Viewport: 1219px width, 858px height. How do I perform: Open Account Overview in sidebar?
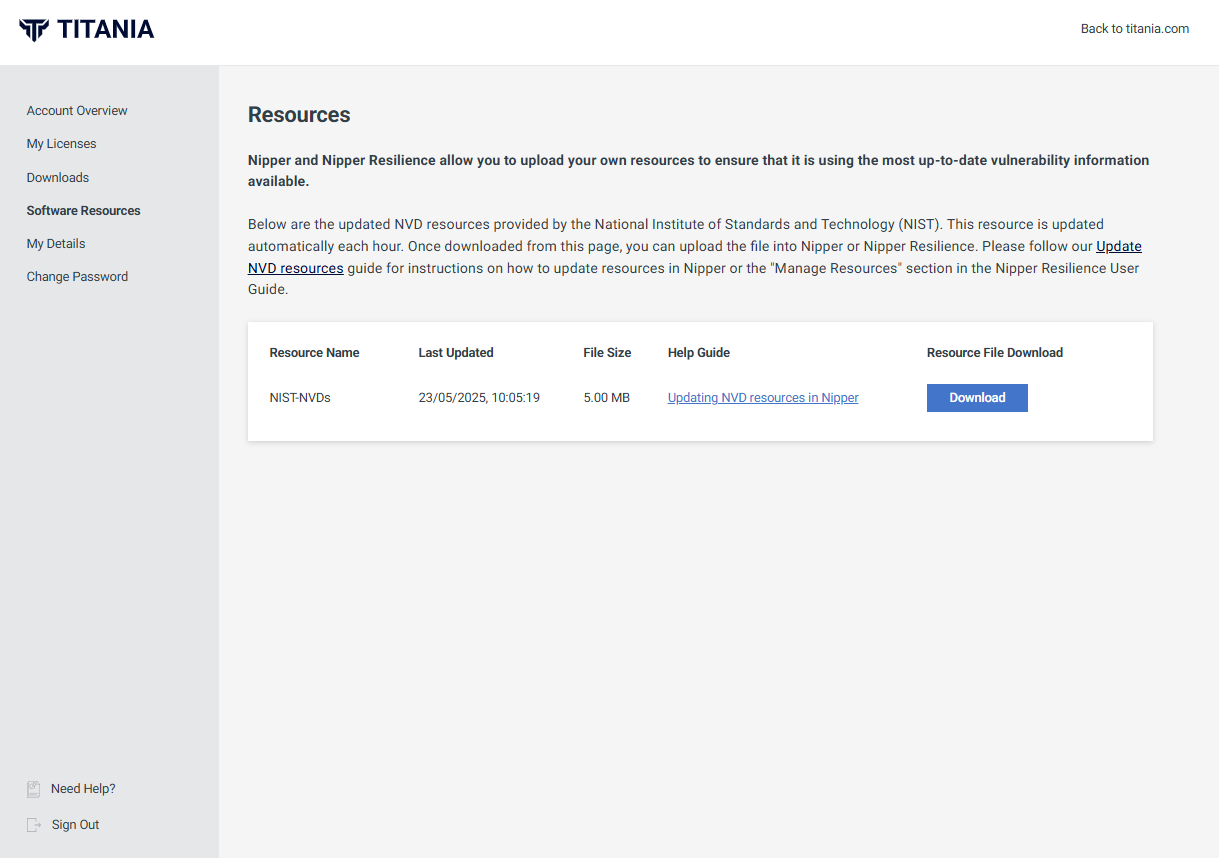click(x=77, y=111)
